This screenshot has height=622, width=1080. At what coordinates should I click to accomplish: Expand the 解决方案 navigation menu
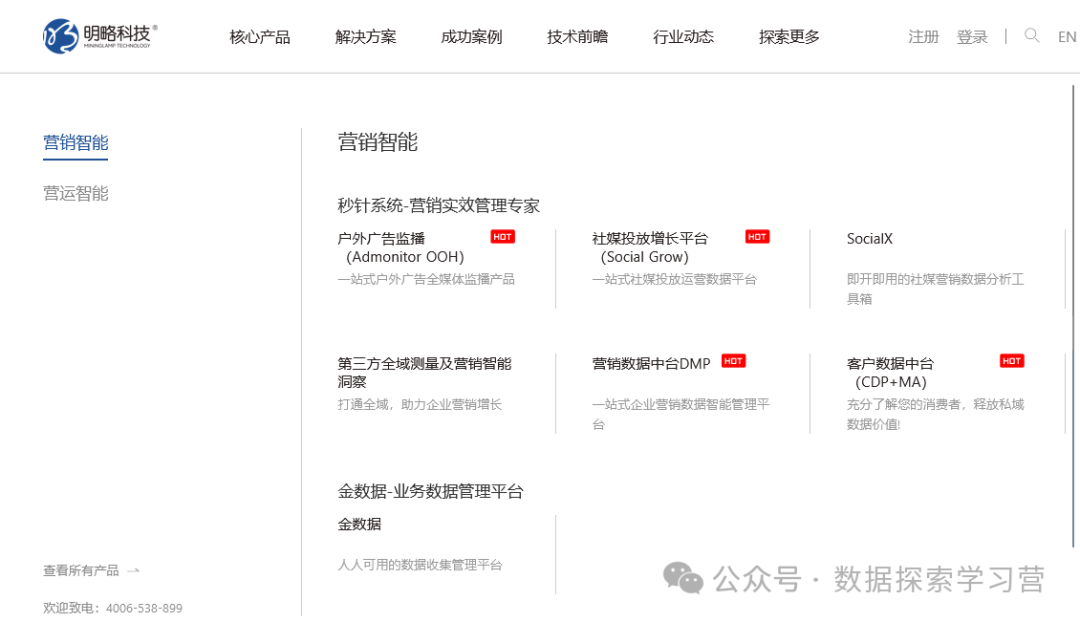click(365, 37)
